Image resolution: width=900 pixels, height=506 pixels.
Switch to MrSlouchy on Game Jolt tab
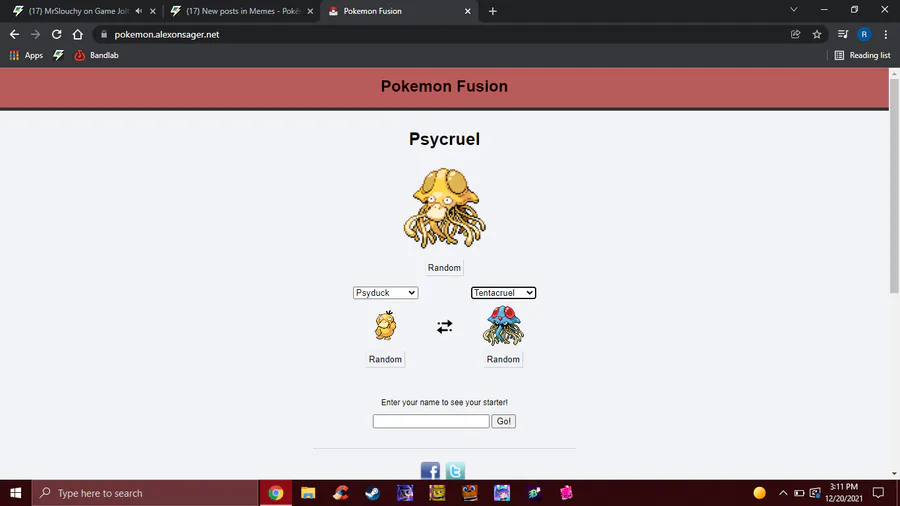(79, 11)
